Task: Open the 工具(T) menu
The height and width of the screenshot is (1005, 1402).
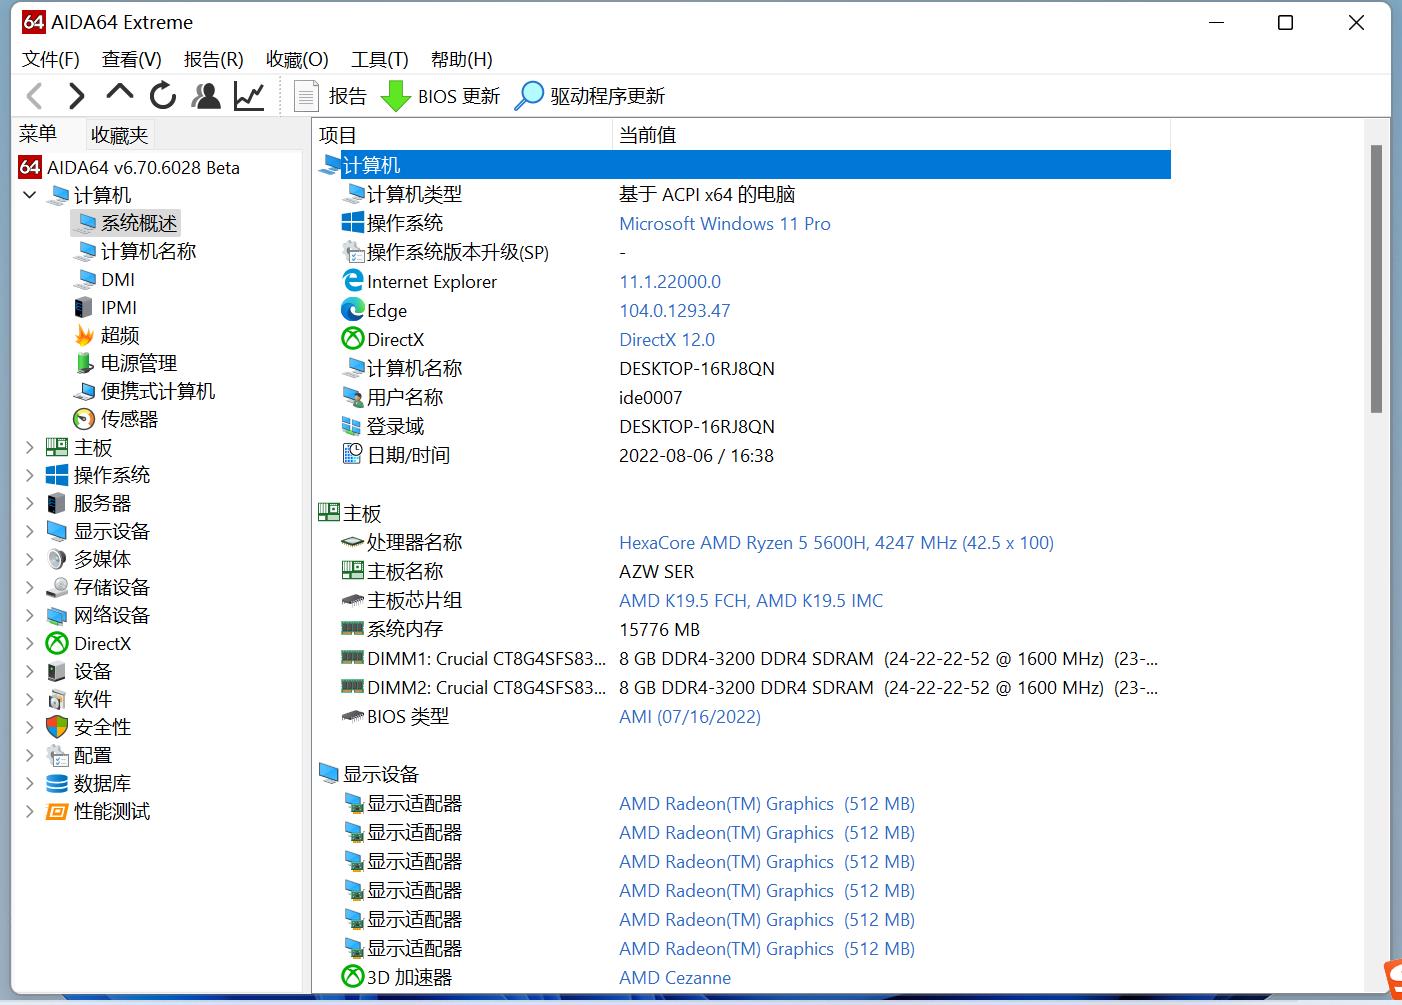Action: tap(379, 59)
